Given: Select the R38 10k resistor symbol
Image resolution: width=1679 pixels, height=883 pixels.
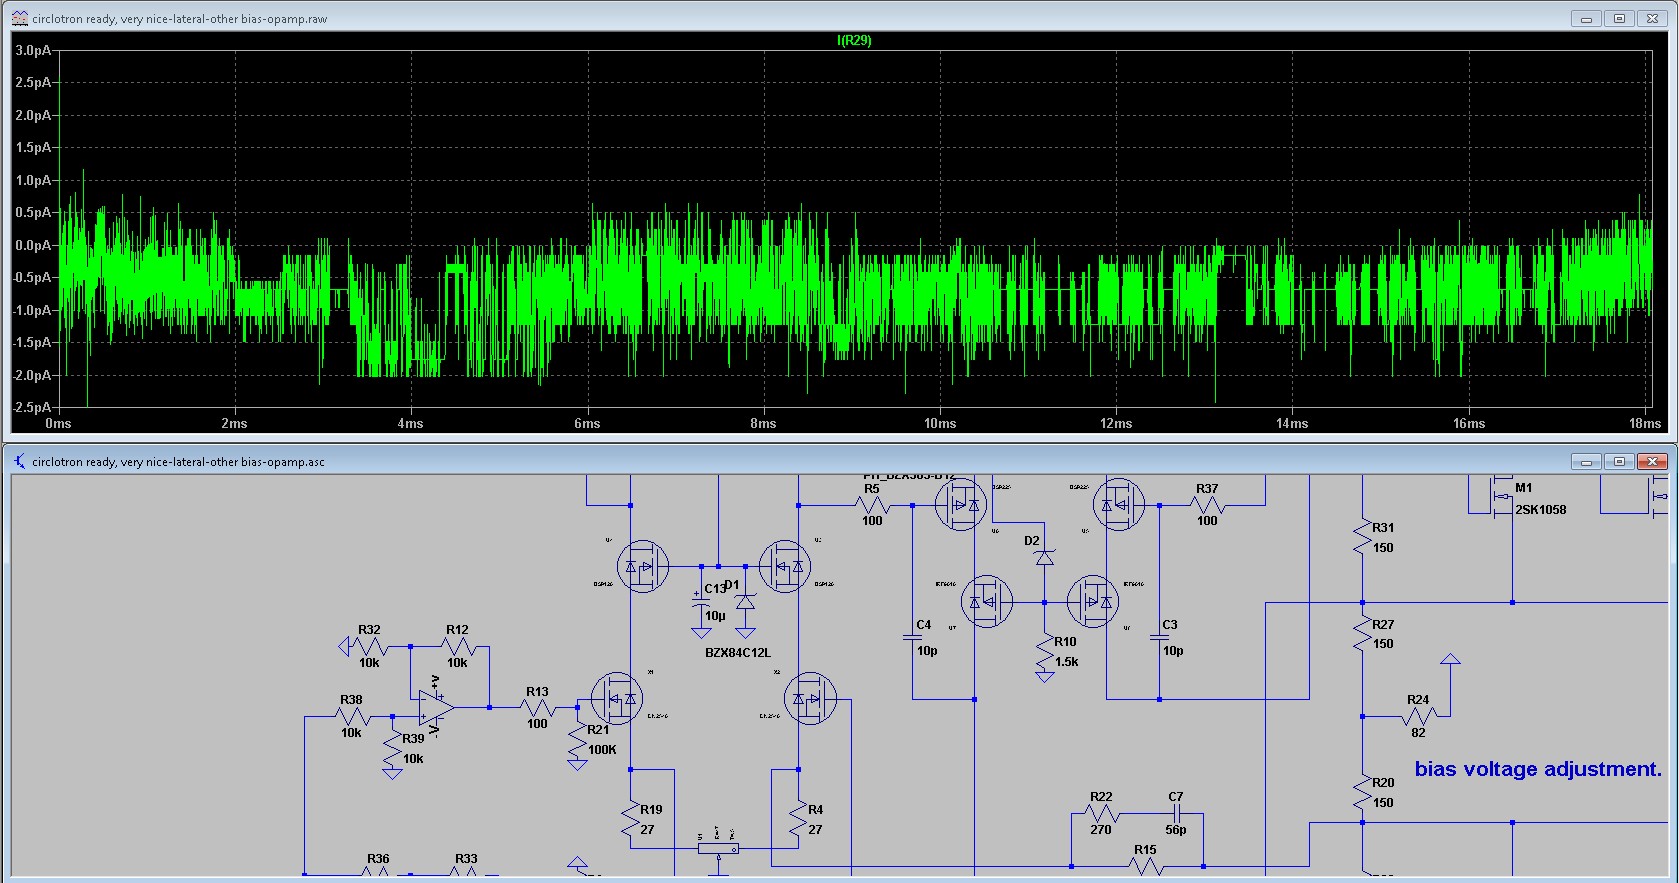Looking at the screenshot, I should pyautogui.click(x=351, y=717).
